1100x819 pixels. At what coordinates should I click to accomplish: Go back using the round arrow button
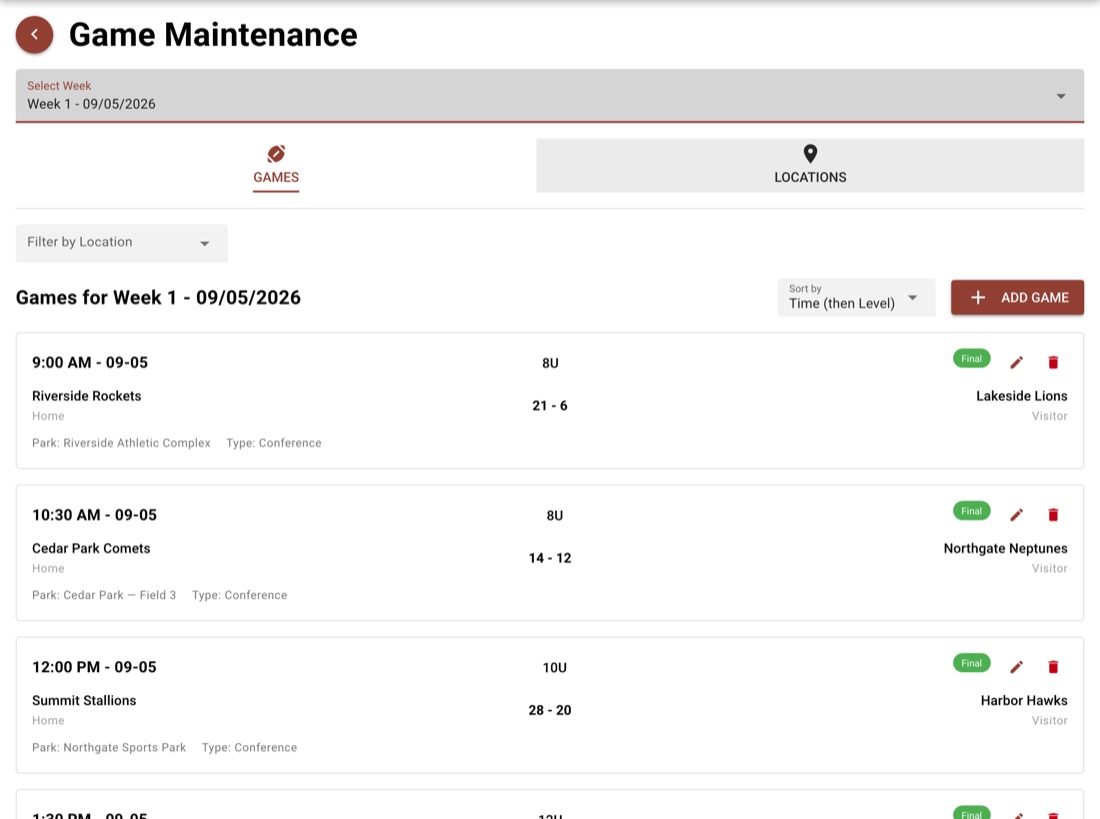[34, 34]
